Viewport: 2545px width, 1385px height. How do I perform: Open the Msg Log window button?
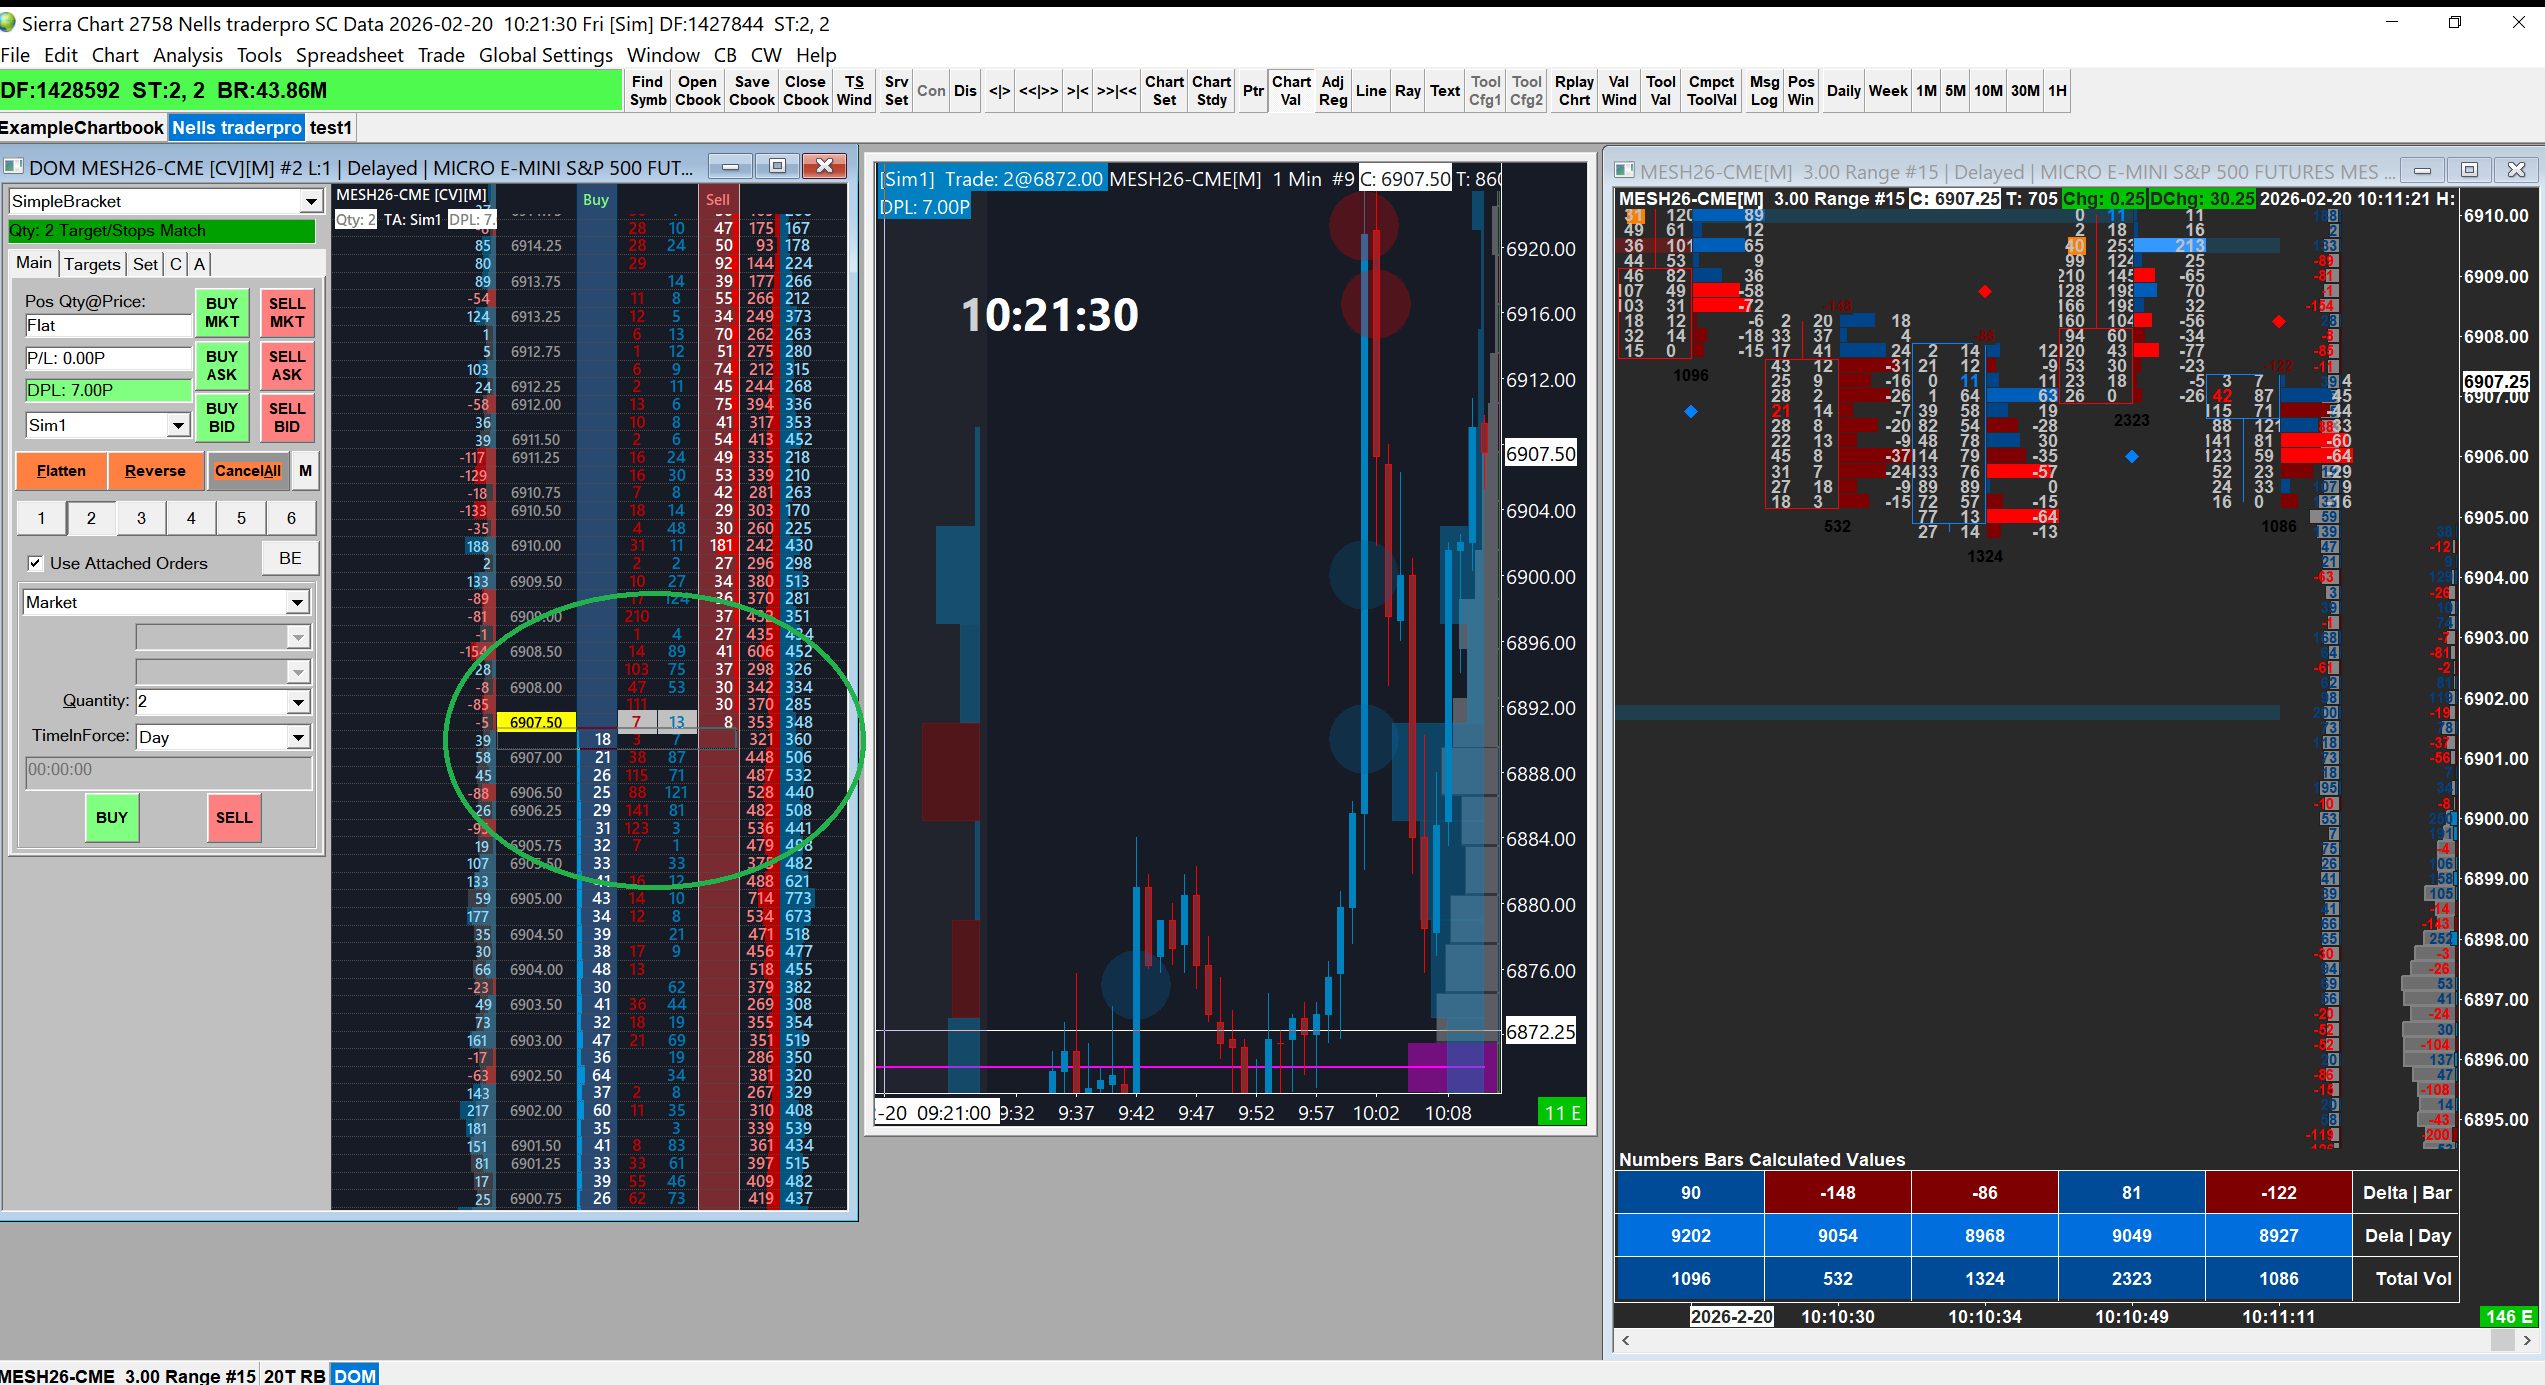pos(1765,91)
